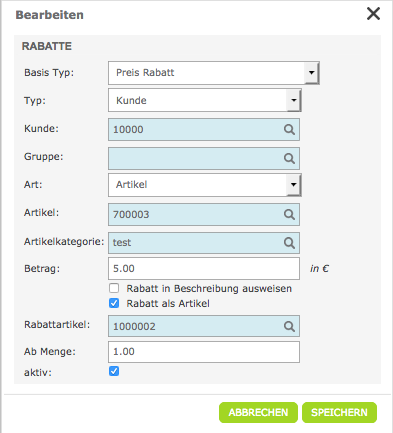Click the Artikel field search icon
The width and height of the screenshot is (393, 433).
(289, 214)
